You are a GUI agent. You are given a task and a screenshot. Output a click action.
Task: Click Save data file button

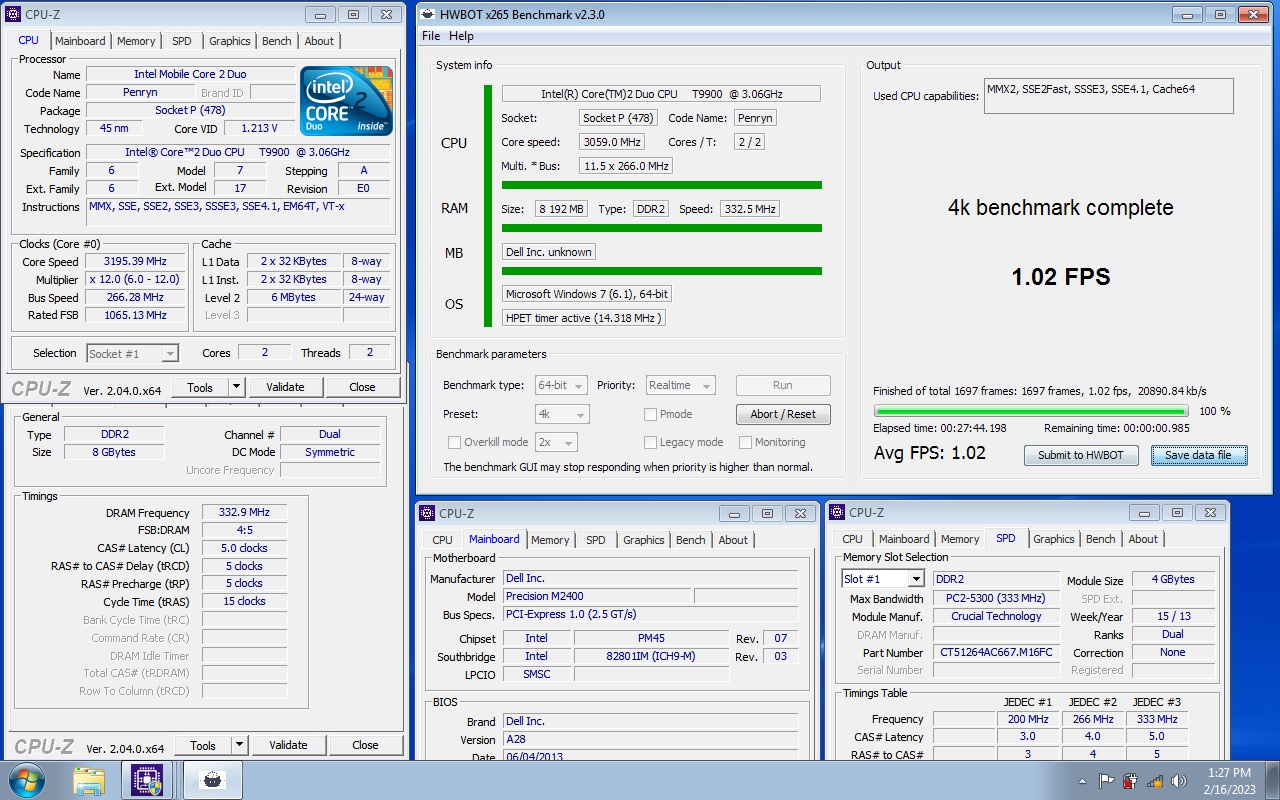point(1198,455)
